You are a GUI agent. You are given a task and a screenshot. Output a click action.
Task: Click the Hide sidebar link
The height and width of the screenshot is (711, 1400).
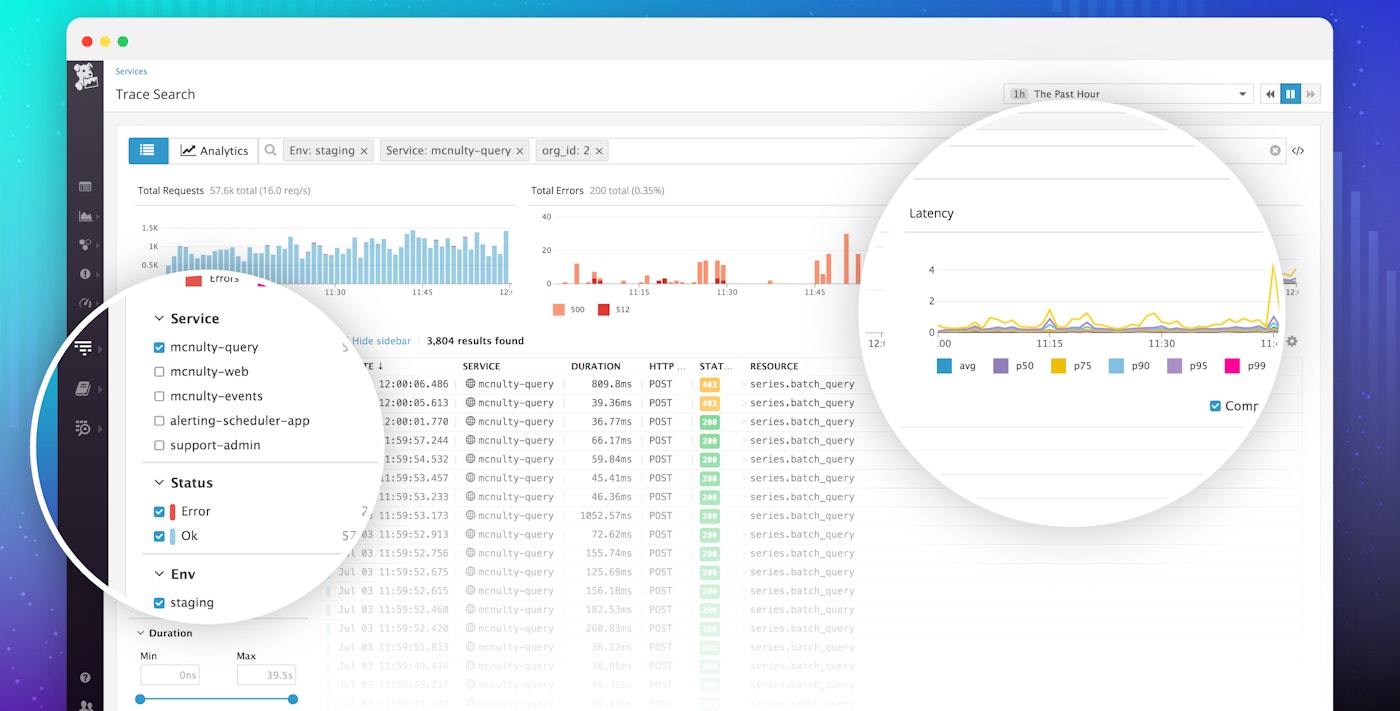pos(381,341)
